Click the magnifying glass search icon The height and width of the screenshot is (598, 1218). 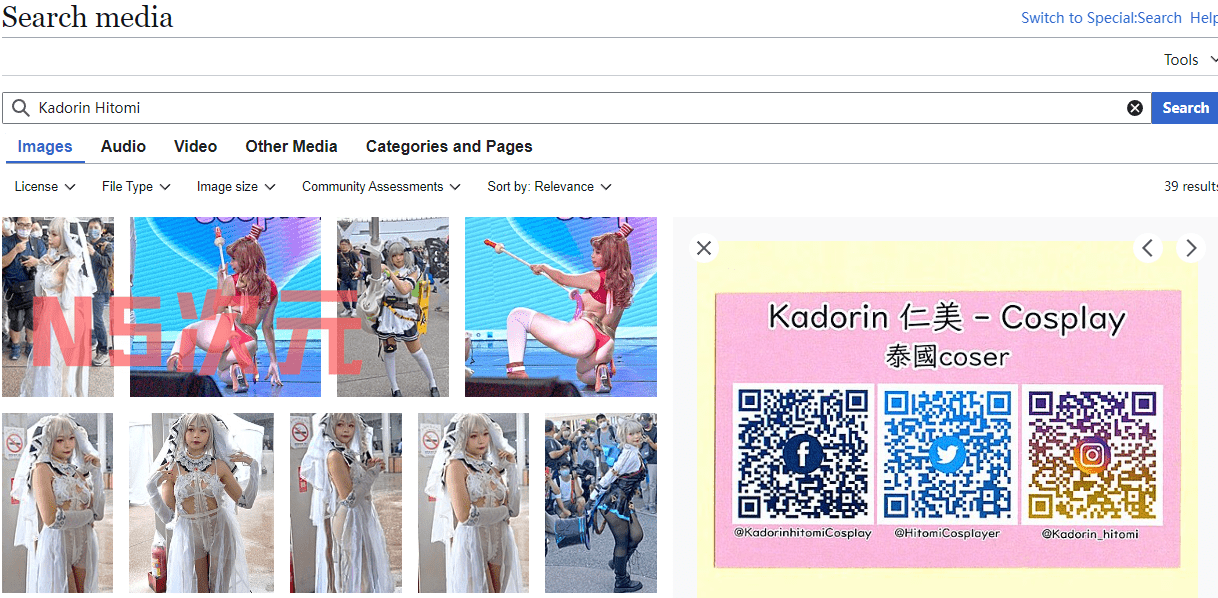[x=20, y=108]
